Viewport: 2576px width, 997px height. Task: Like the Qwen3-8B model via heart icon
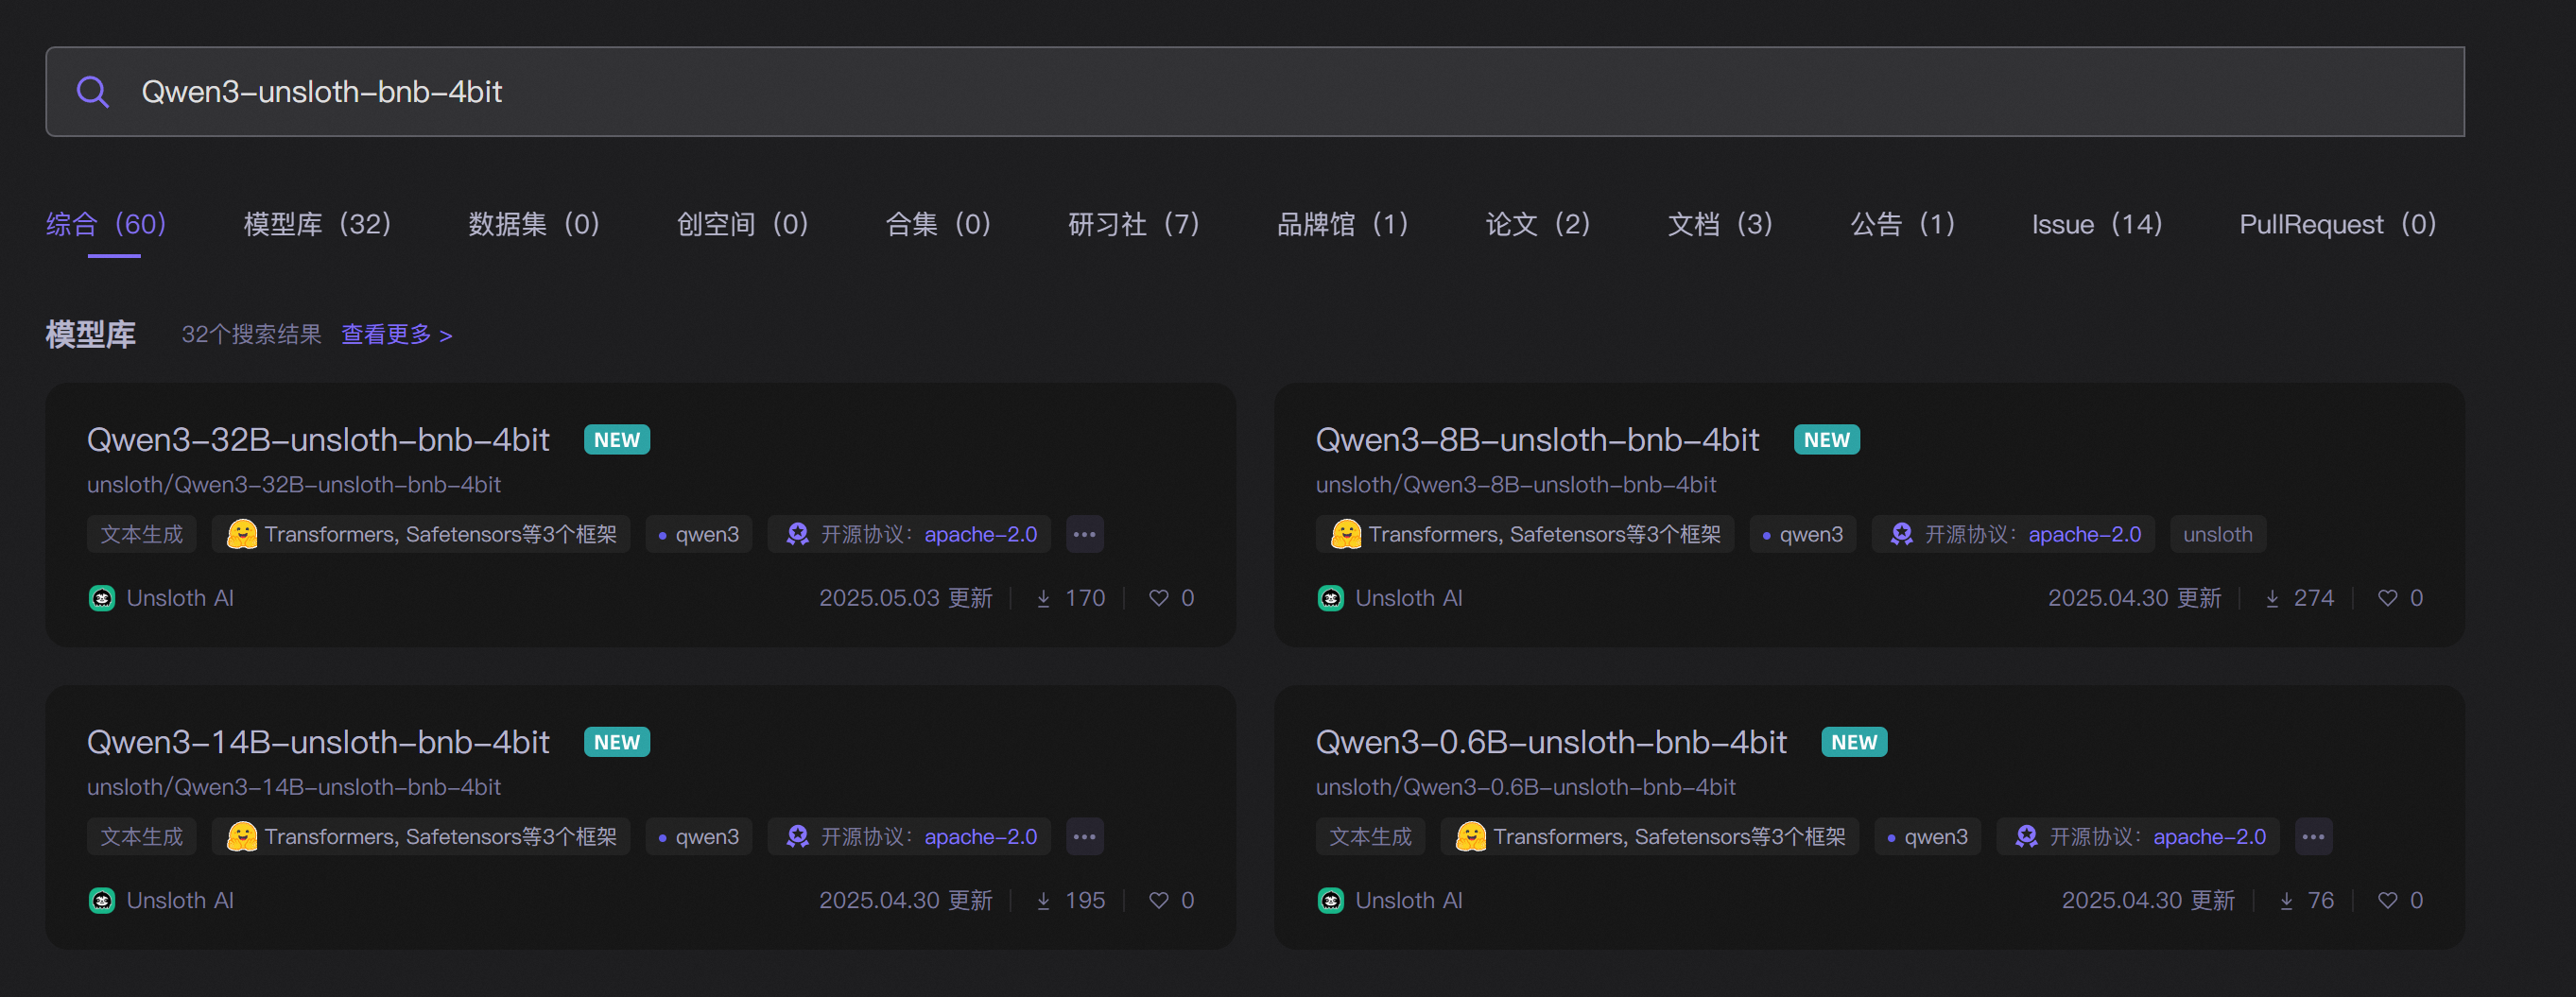2388,598
